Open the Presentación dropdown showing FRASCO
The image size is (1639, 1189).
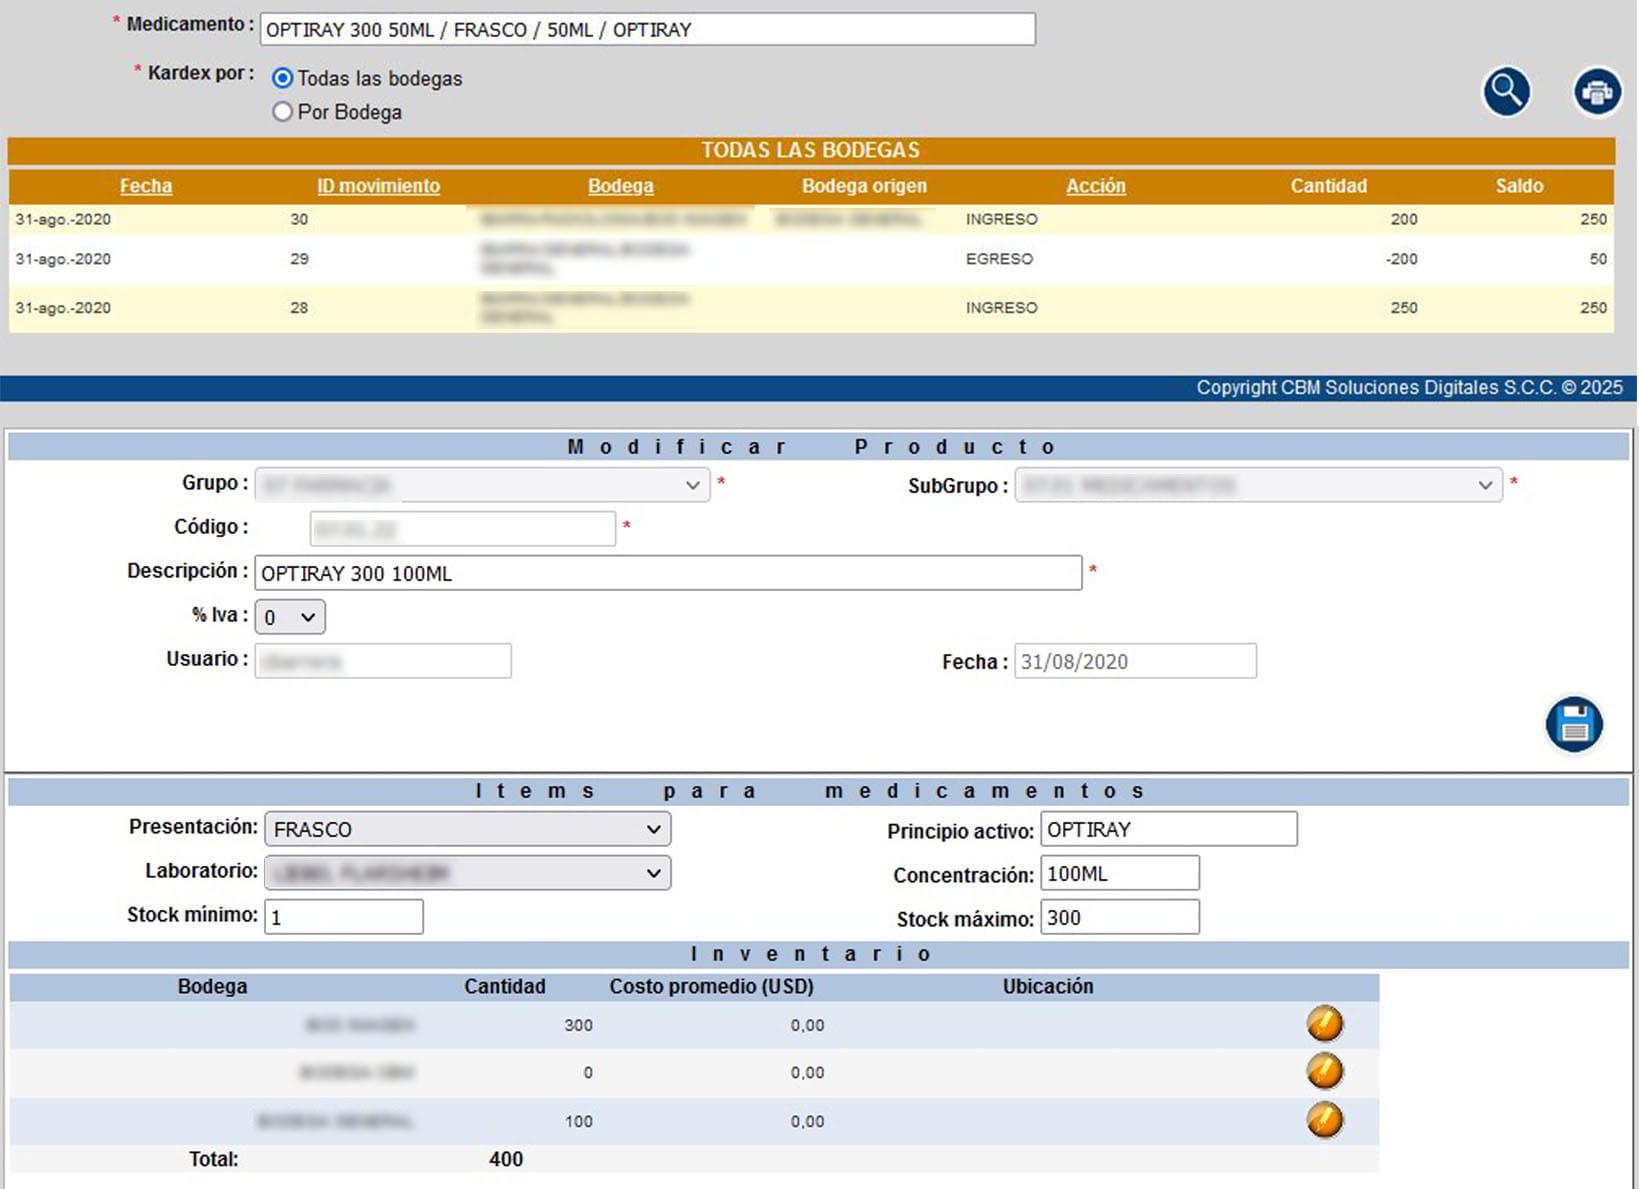coord(467,829)
